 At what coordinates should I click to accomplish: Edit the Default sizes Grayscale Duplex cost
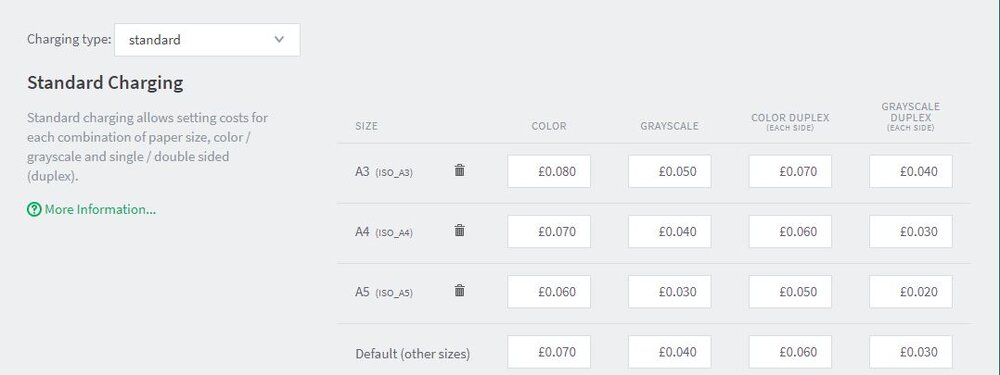911,352
